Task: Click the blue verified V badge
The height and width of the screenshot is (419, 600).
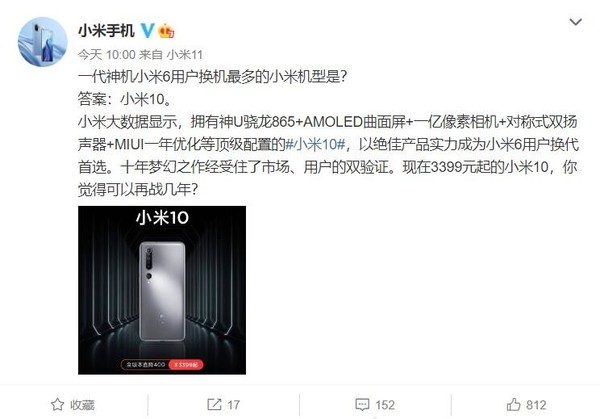Action: (x=148, y=31)
